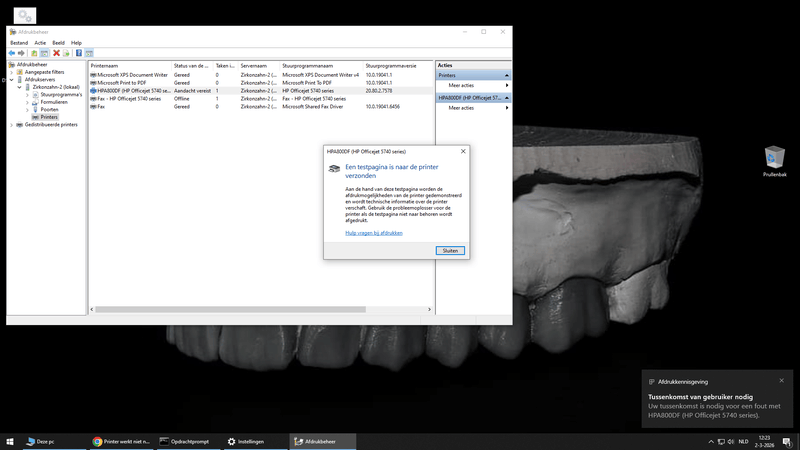
Task: Switch to Opdrachtprompt in the taskbar
Action: coord(189,442)
